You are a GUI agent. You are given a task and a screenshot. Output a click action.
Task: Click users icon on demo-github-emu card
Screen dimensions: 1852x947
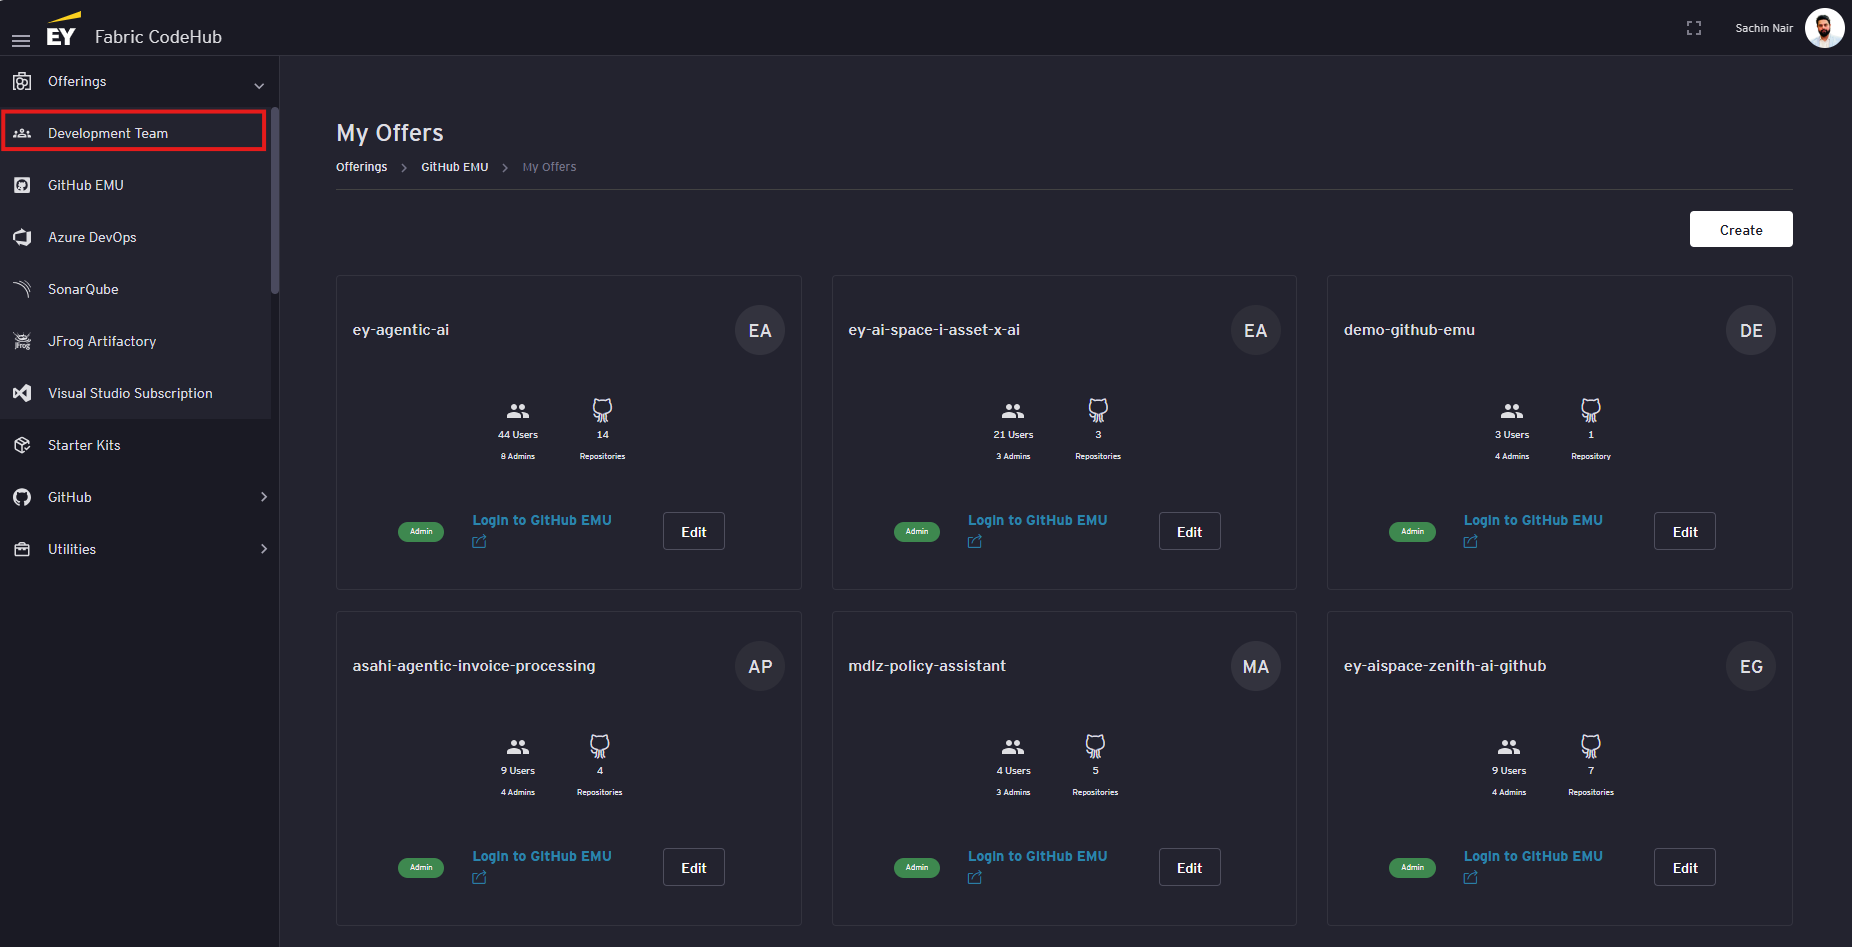(1511, 411)
